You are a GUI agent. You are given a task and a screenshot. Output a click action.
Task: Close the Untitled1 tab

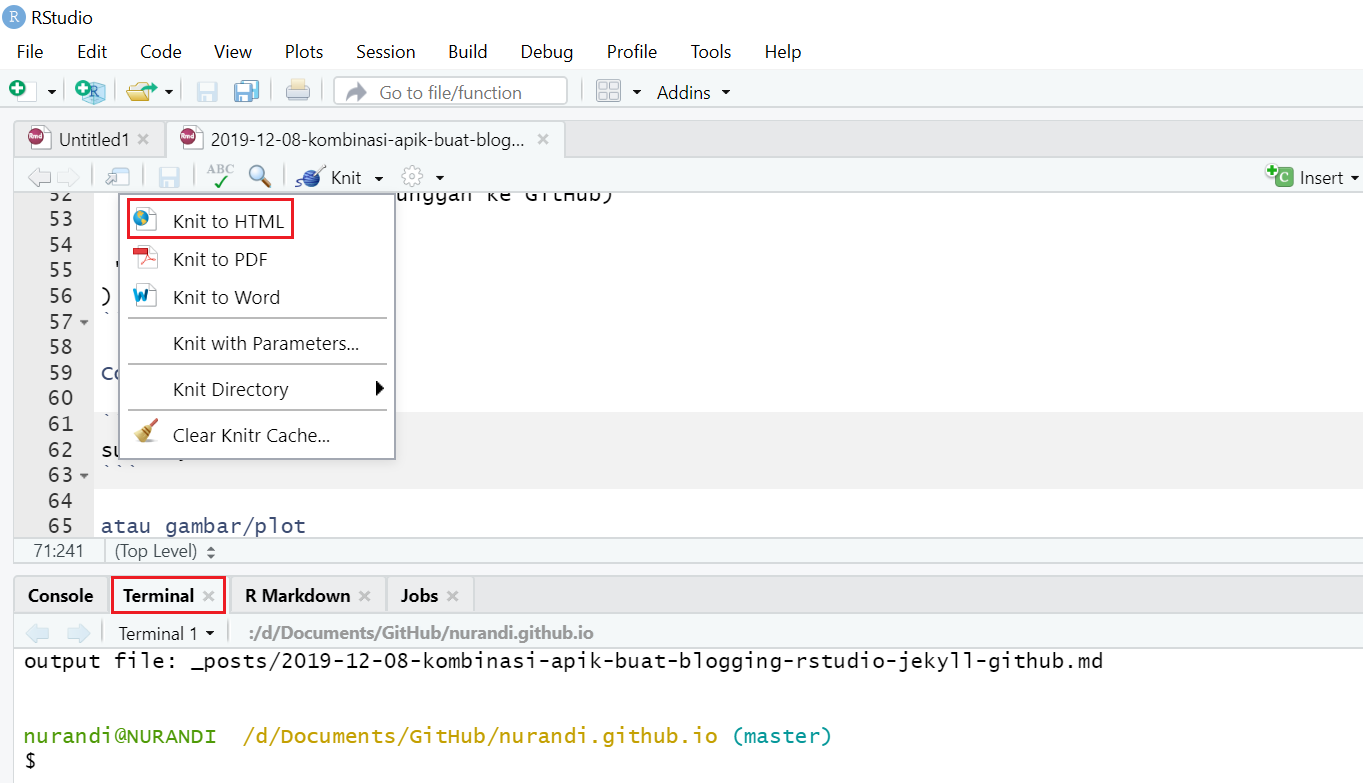tap(143, 139)
